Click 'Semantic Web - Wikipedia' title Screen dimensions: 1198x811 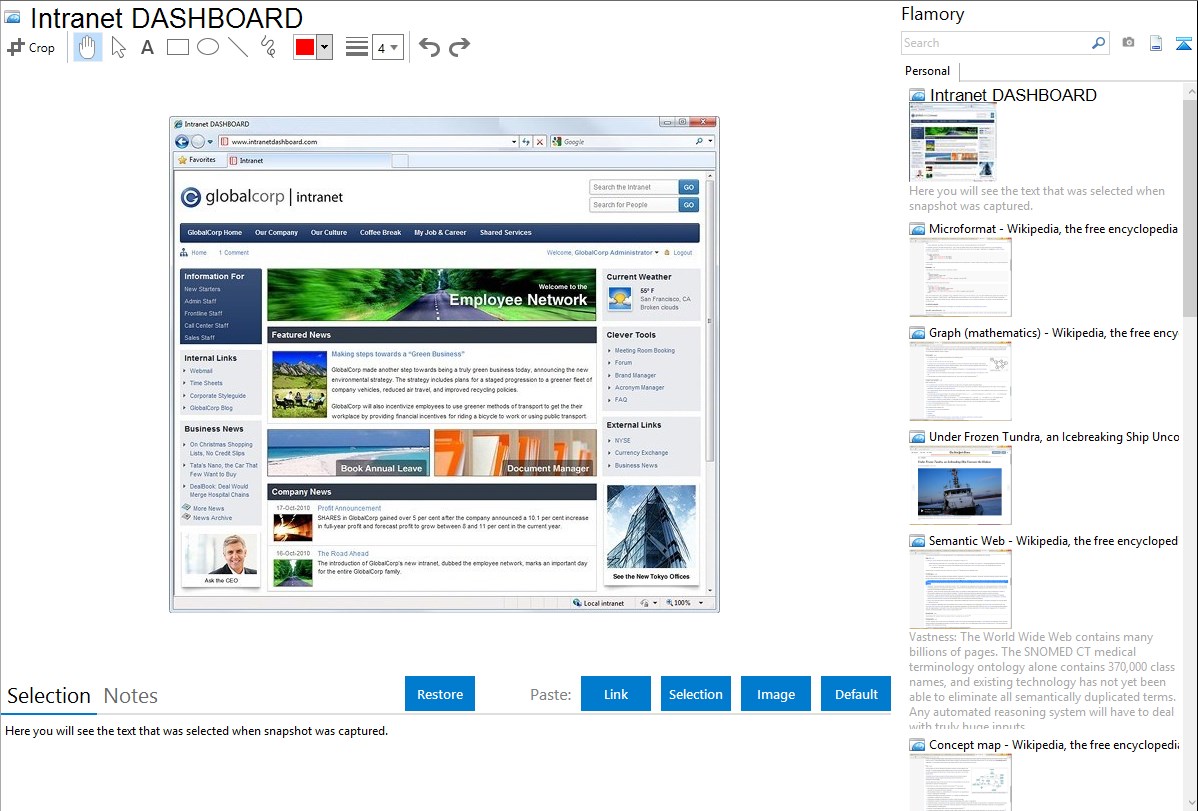tap(1054, 540)
